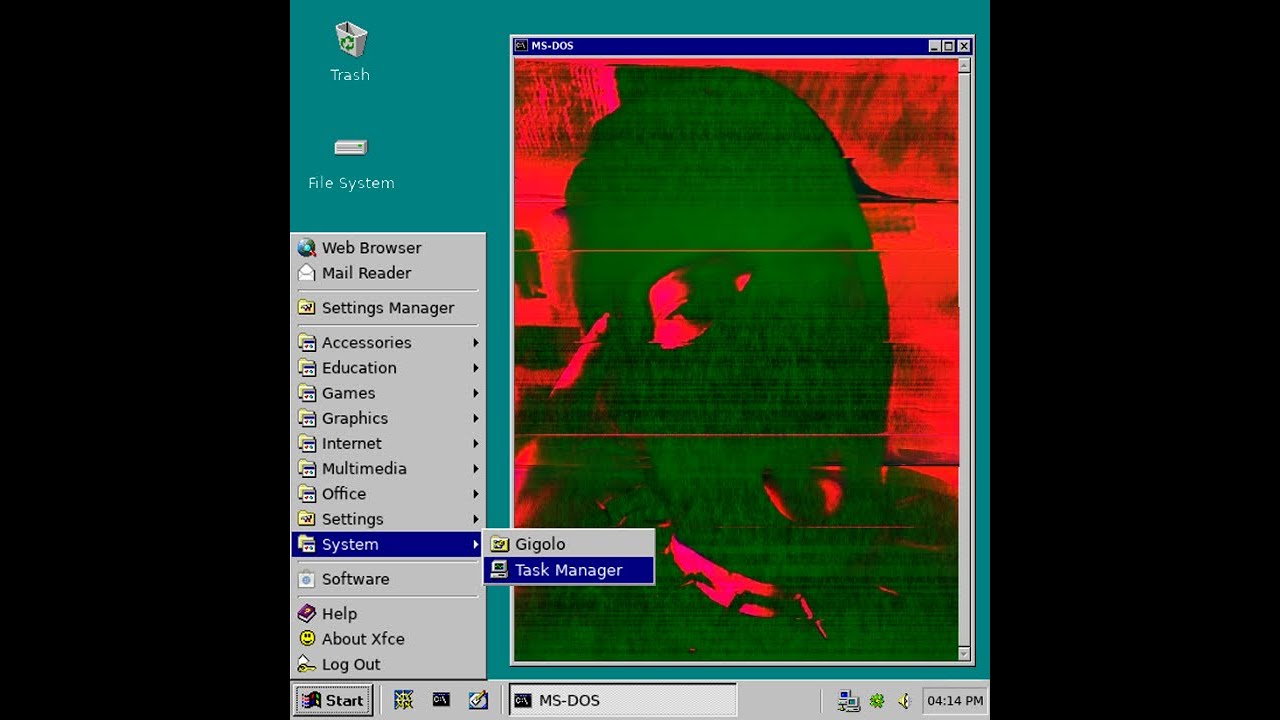1280x720 pixels.
Task: Expand the Accessories submenu arrow
Action: tap(476, 343)
